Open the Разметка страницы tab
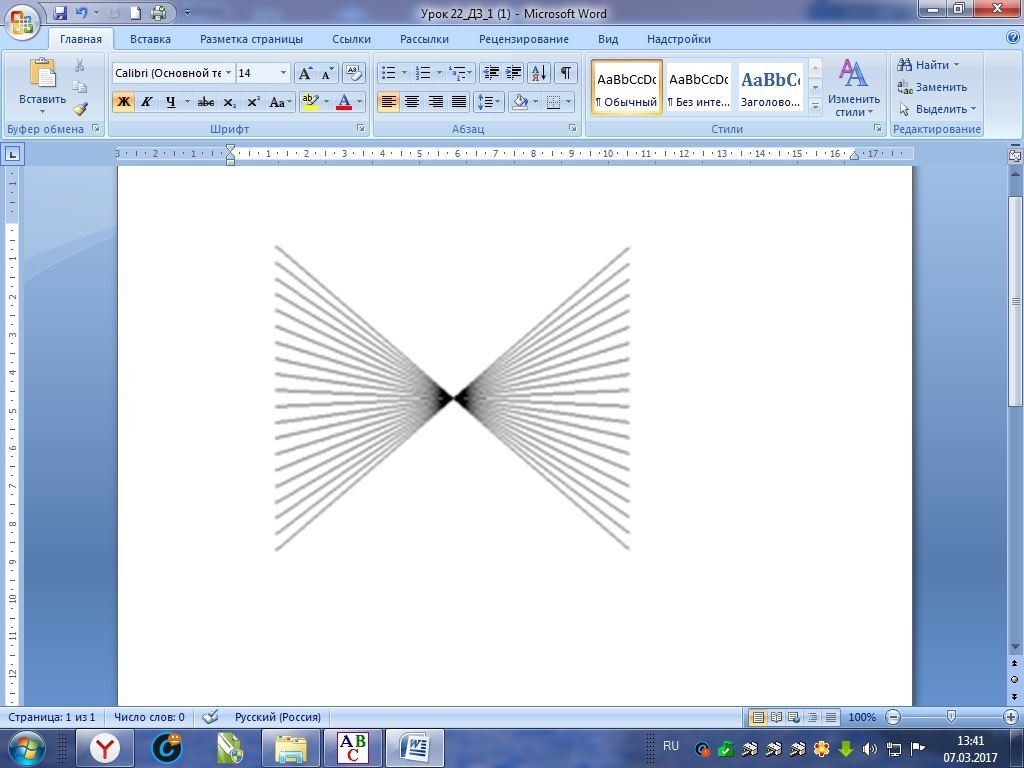 click(251, 39)
